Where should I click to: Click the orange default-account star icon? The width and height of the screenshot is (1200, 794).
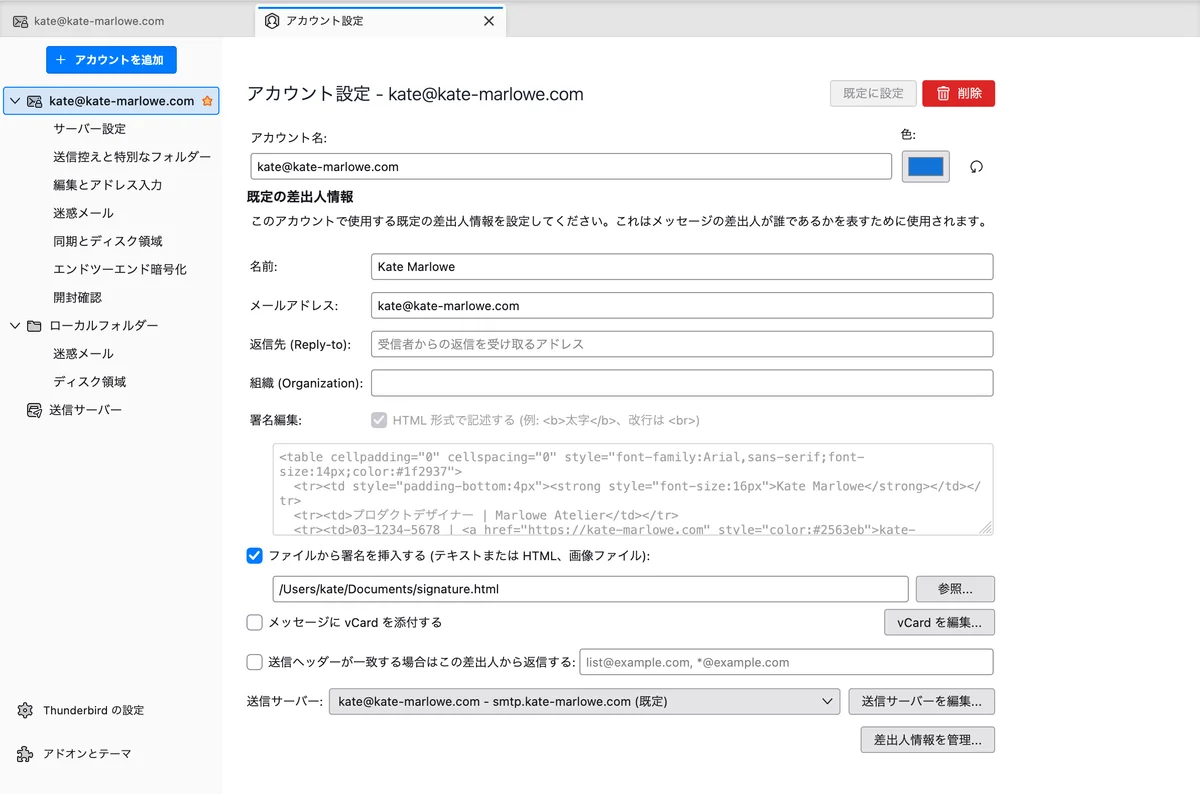207,101
